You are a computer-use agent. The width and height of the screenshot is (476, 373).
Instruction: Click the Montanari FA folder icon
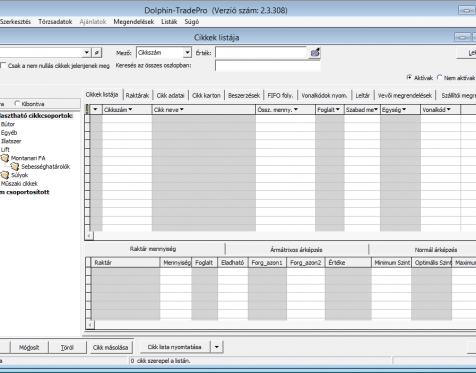(x=5, y=158)
